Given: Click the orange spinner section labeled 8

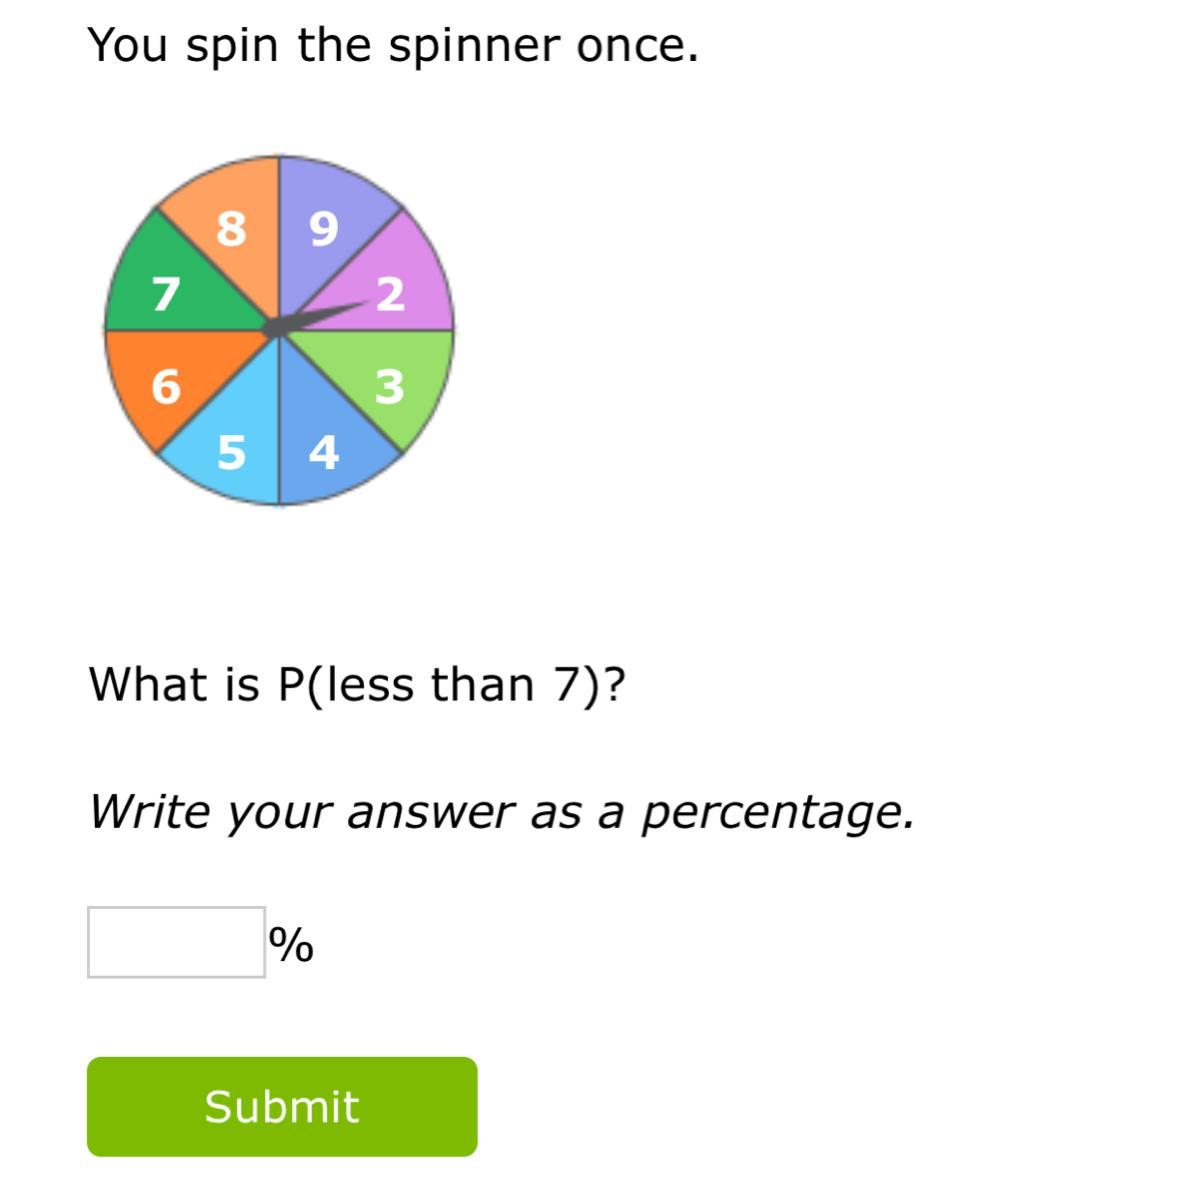Looking at the screenshot, I should tap(230, 228).
